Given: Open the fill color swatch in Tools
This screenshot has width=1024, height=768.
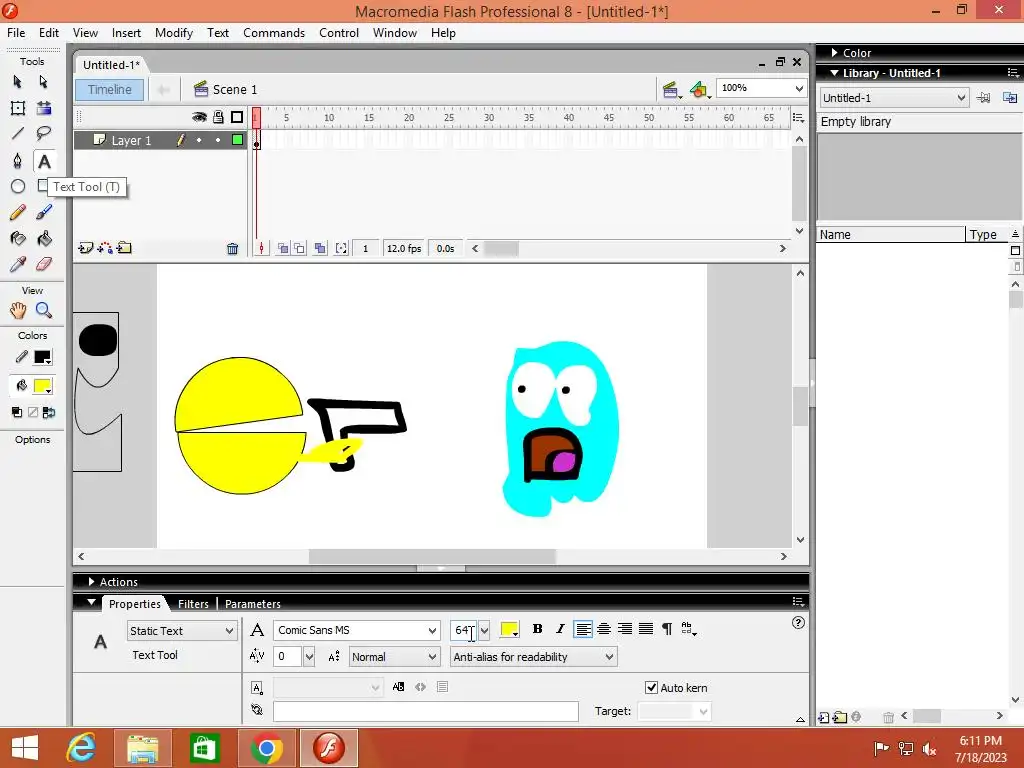Looking at the screenshot, I should pyautogui.click(x=42, y=386).
